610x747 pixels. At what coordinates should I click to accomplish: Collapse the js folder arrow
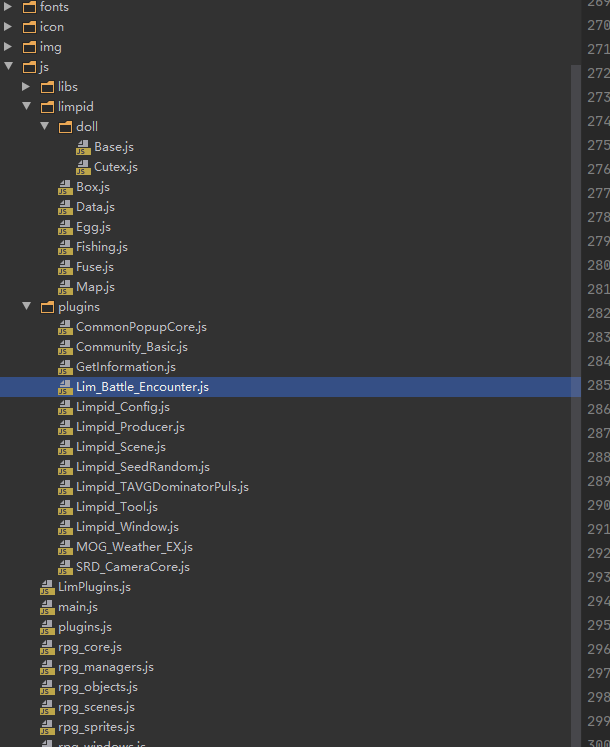pyautogui.click(x=8, y=66)
